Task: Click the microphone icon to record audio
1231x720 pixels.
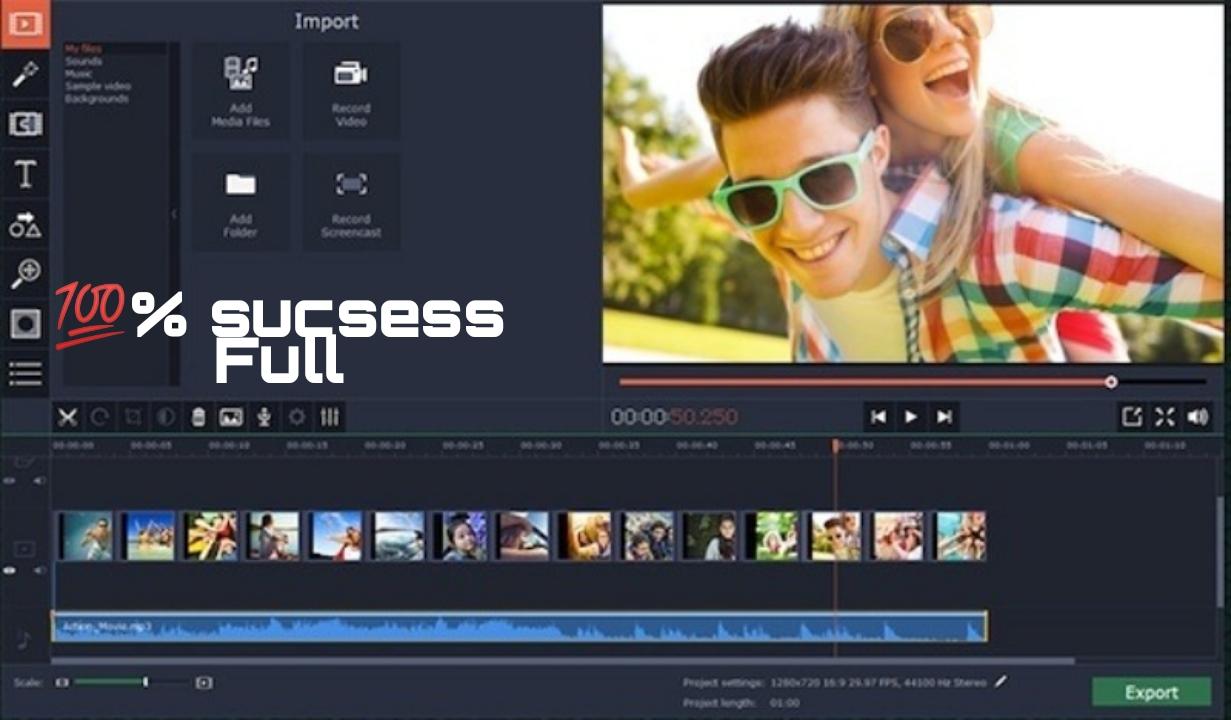Action: click(263, 417)
